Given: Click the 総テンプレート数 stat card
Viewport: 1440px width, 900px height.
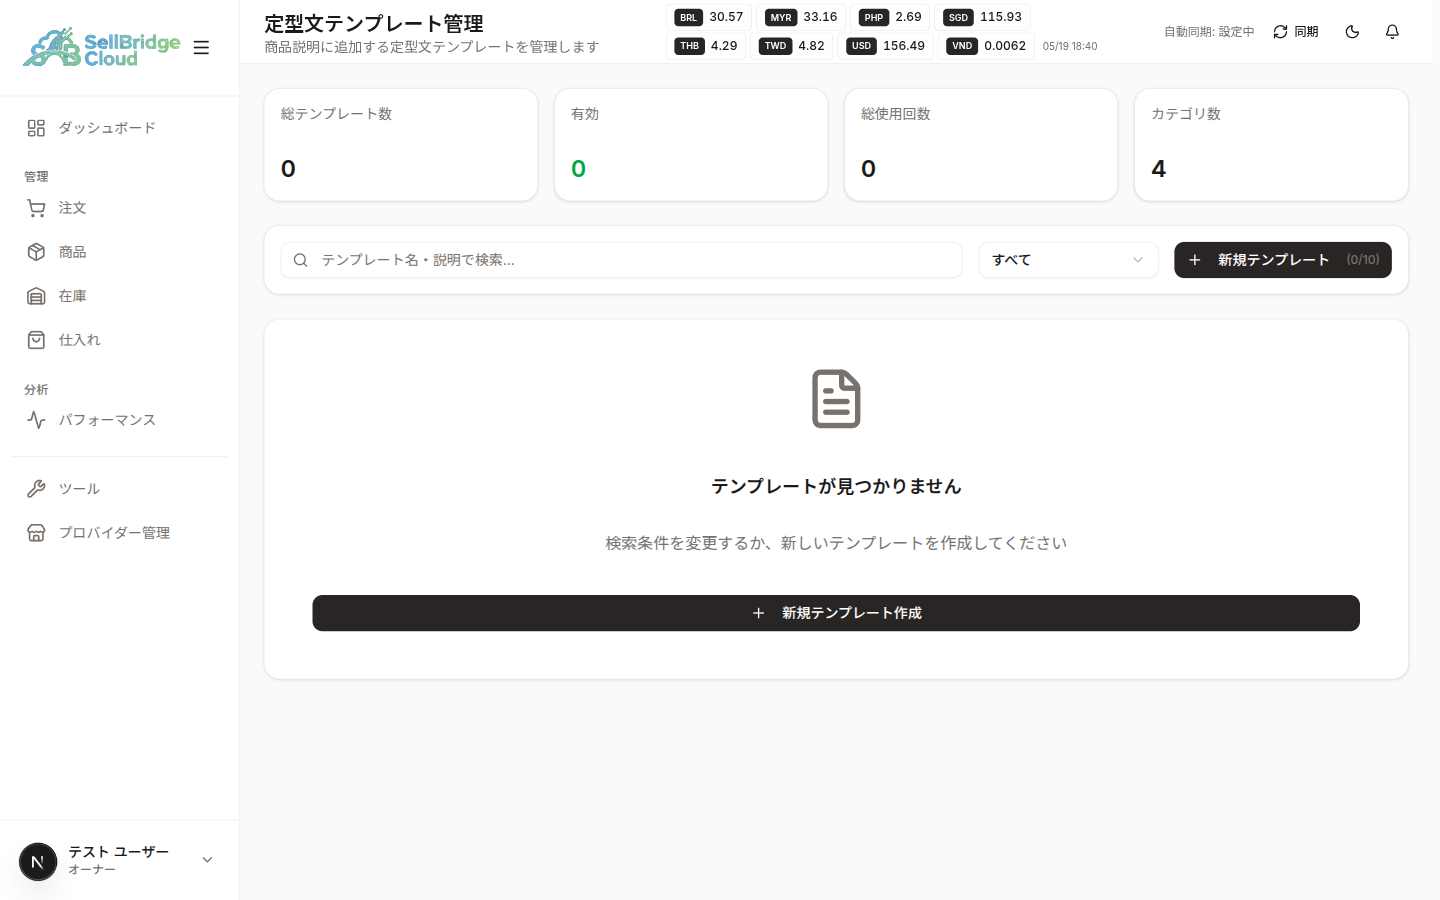Looking at the screenshot, I should (x=401, y=145).
